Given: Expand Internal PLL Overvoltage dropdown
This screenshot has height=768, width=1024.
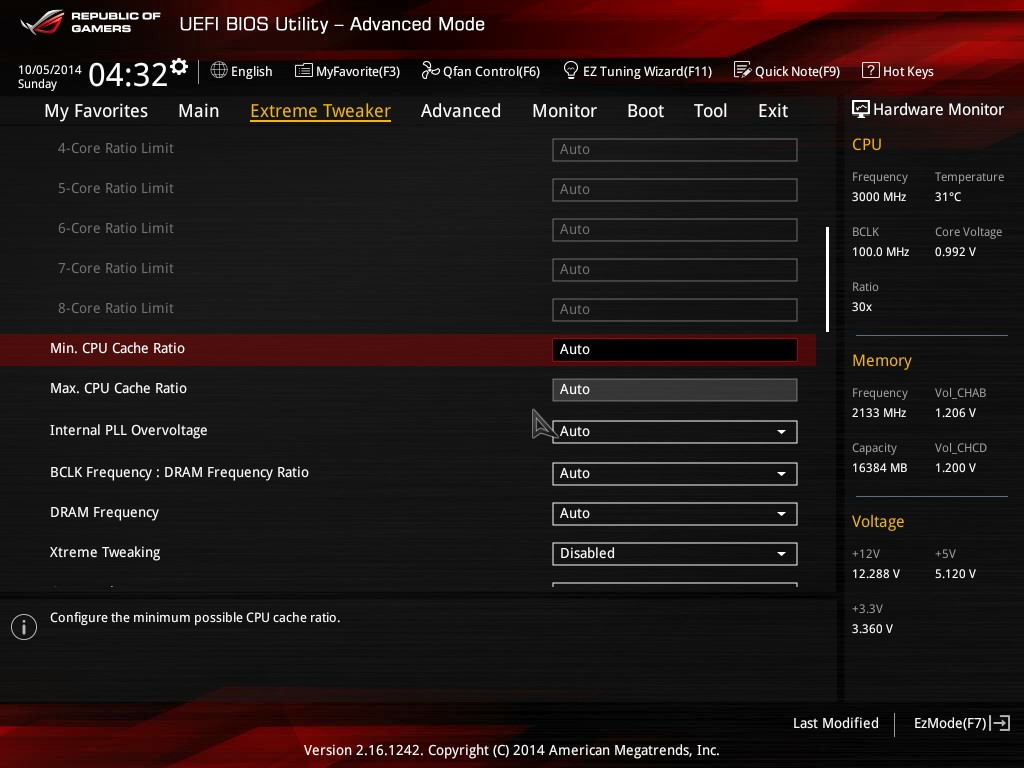Looking at the screenshot, I should pos(675,432).
